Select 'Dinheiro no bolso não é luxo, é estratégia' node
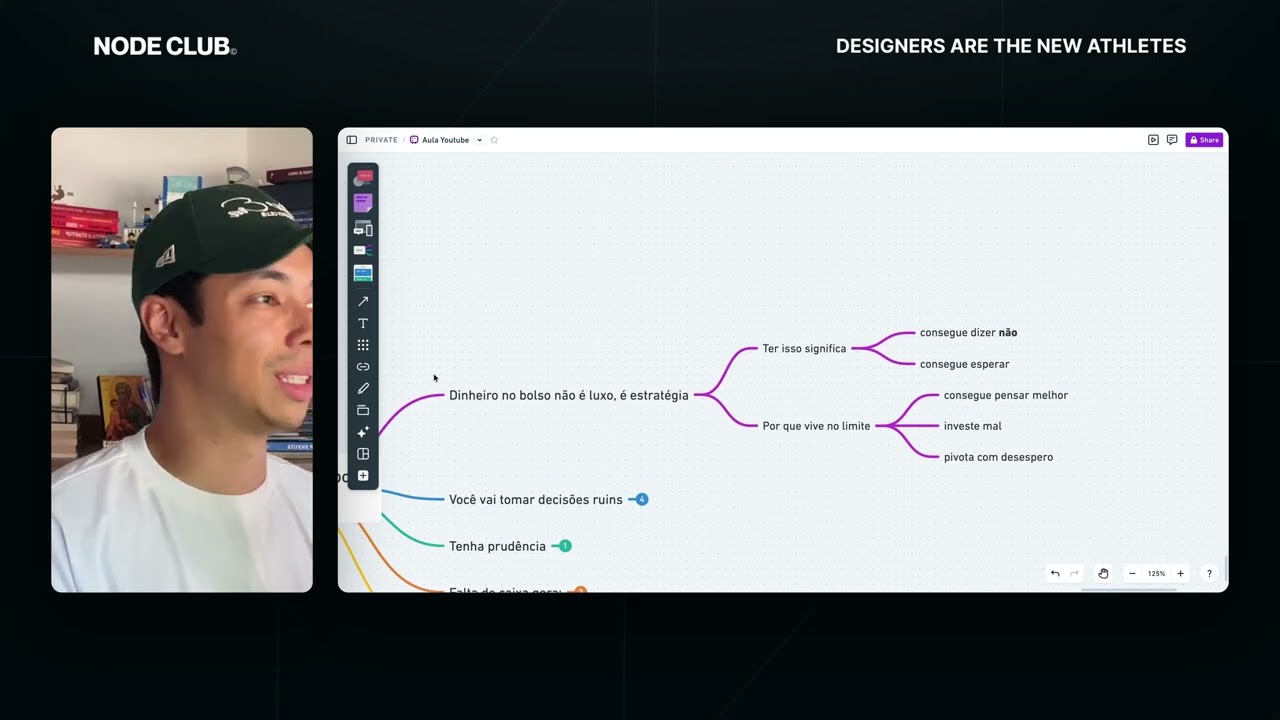 coord(568,395)
